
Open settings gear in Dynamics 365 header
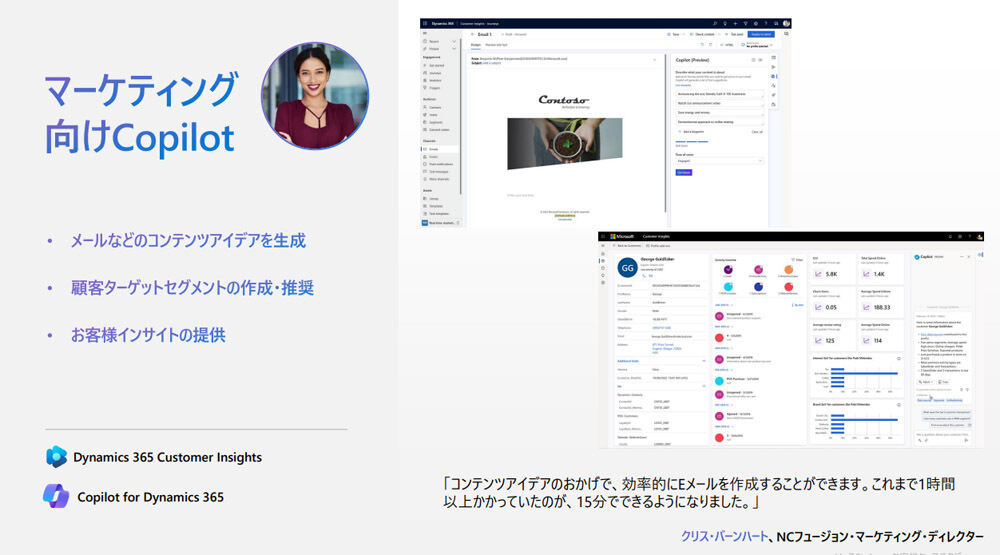(755, 24)
